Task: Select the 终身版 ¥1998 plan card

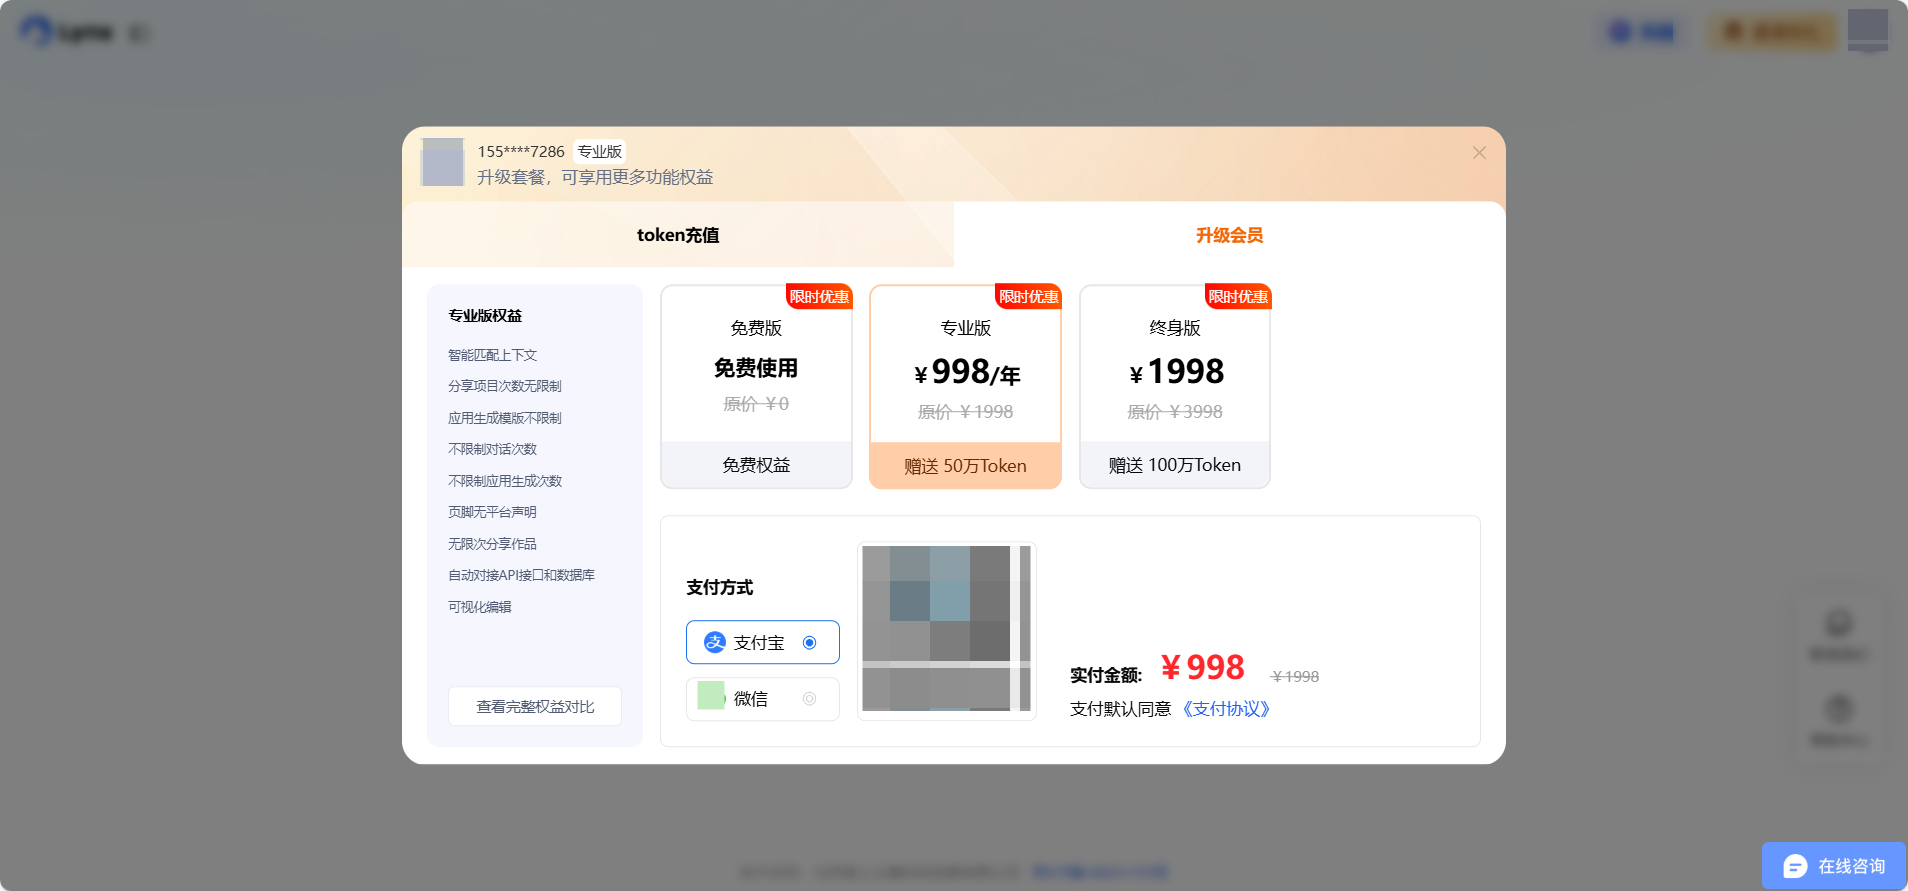Action: (x=1175, y=387)
